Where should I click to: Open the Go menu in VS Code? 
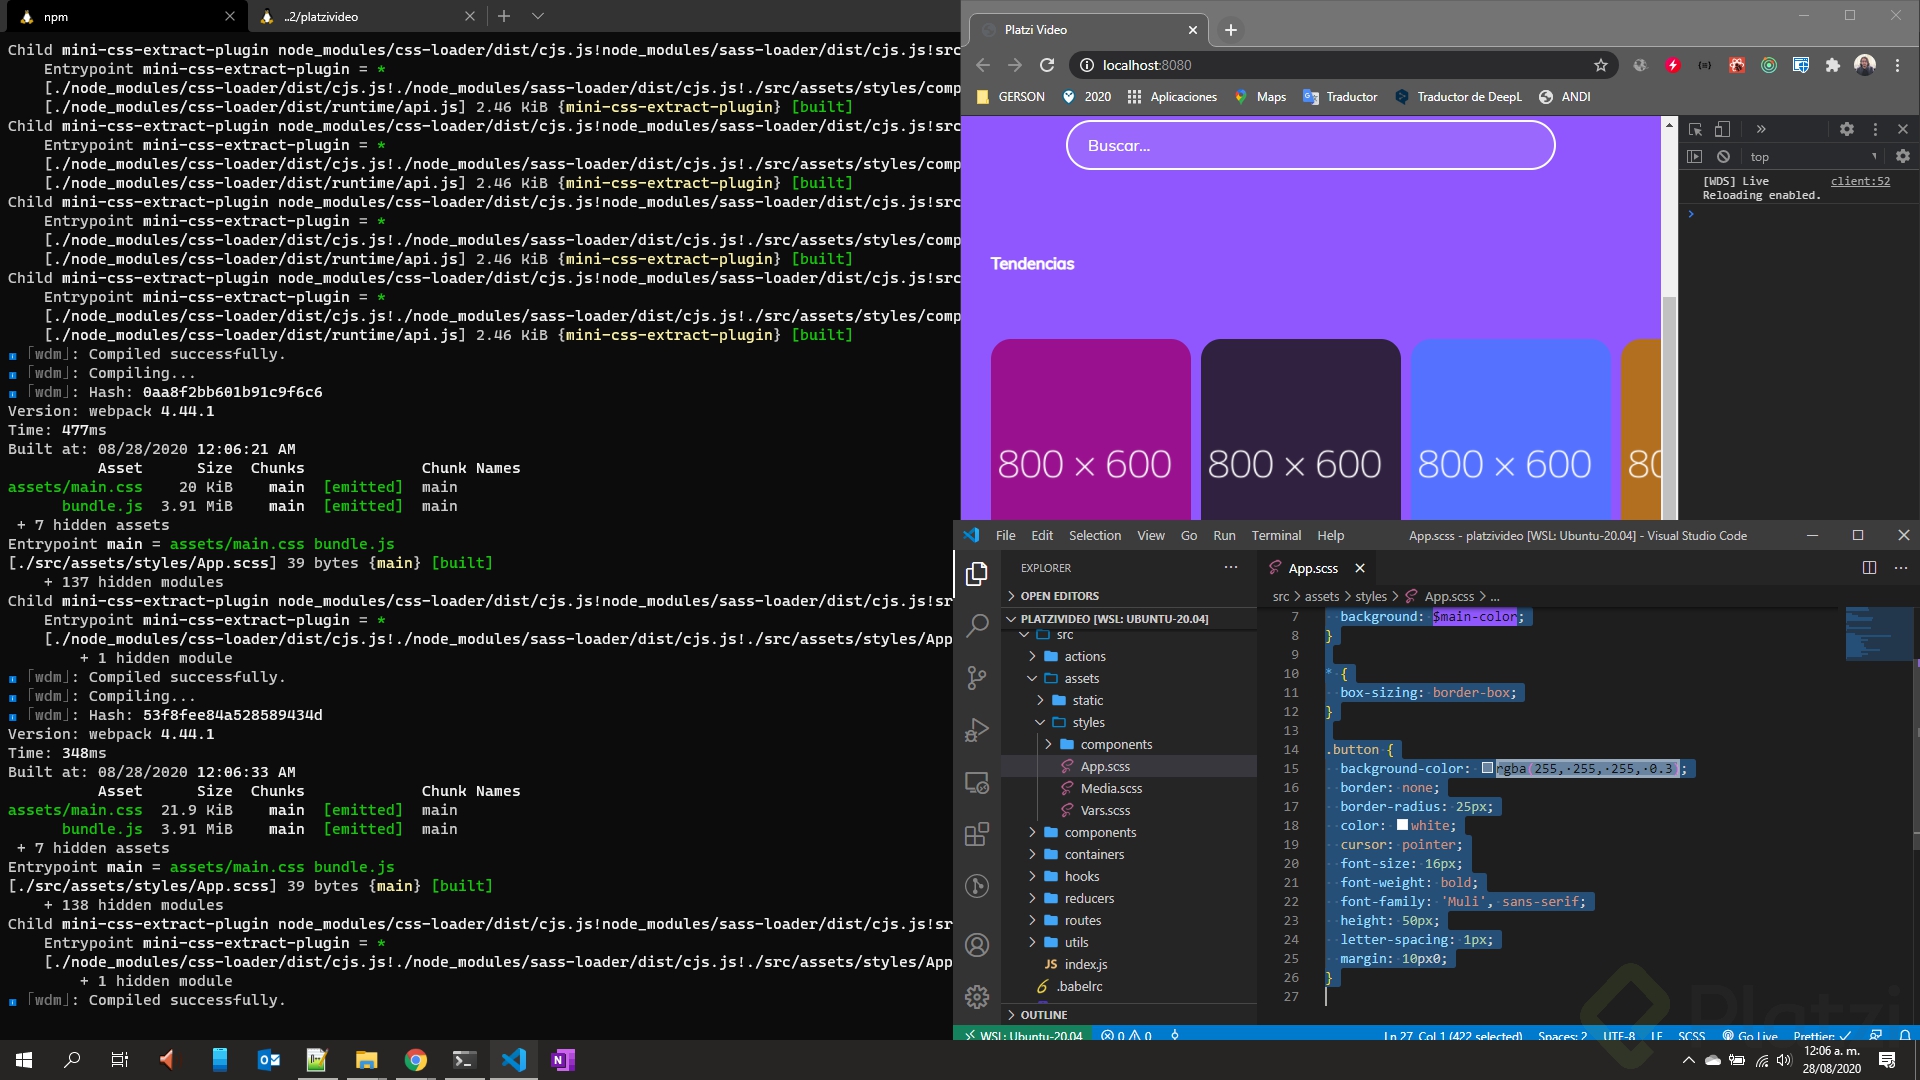(x=1188, y=536)
